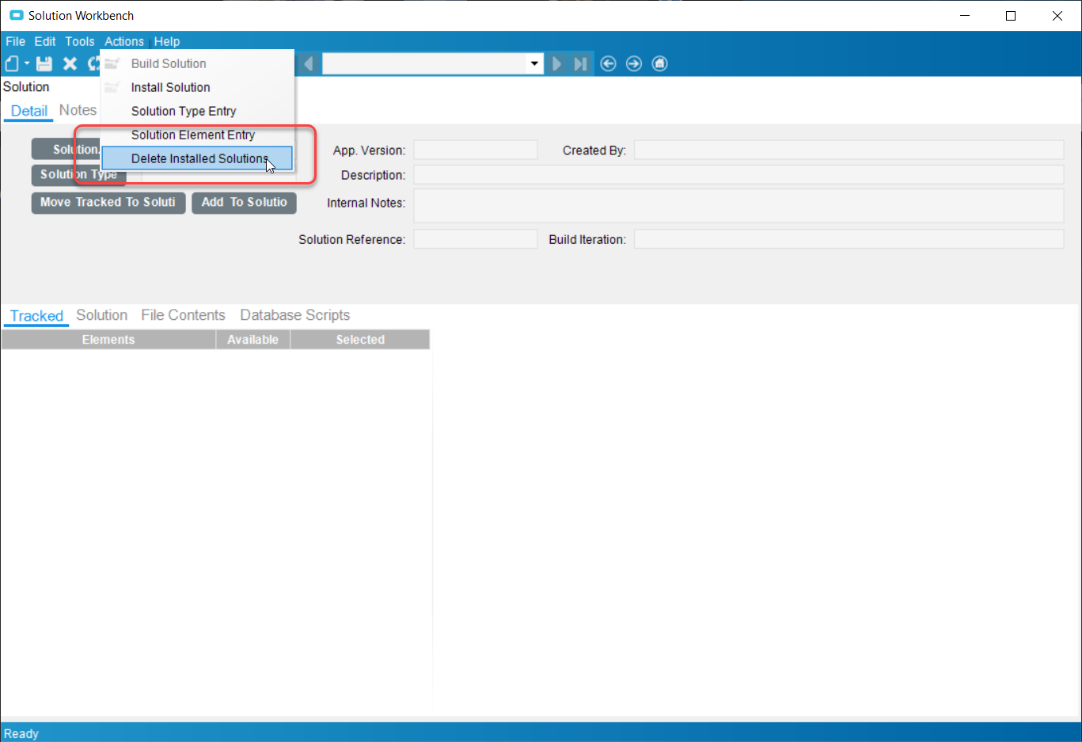Click the Delete X toolbar icon
1082x742 pixels.
pyautogui.click(x=70, y=64)
